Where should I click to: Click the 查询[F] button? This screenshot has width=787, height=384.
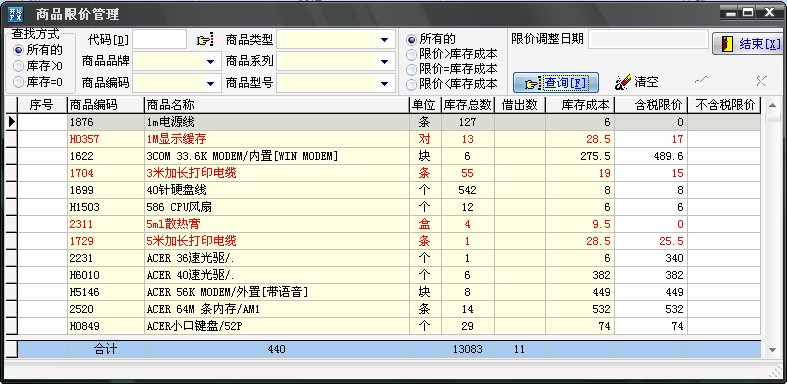tap(556, 83)
